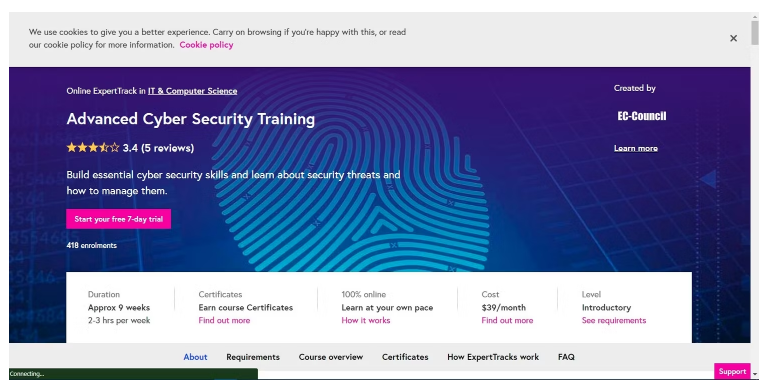This screenshot has height=391, width=769.
Task: Click the Approx 9 weeks duration text
Action: point(119,308)
